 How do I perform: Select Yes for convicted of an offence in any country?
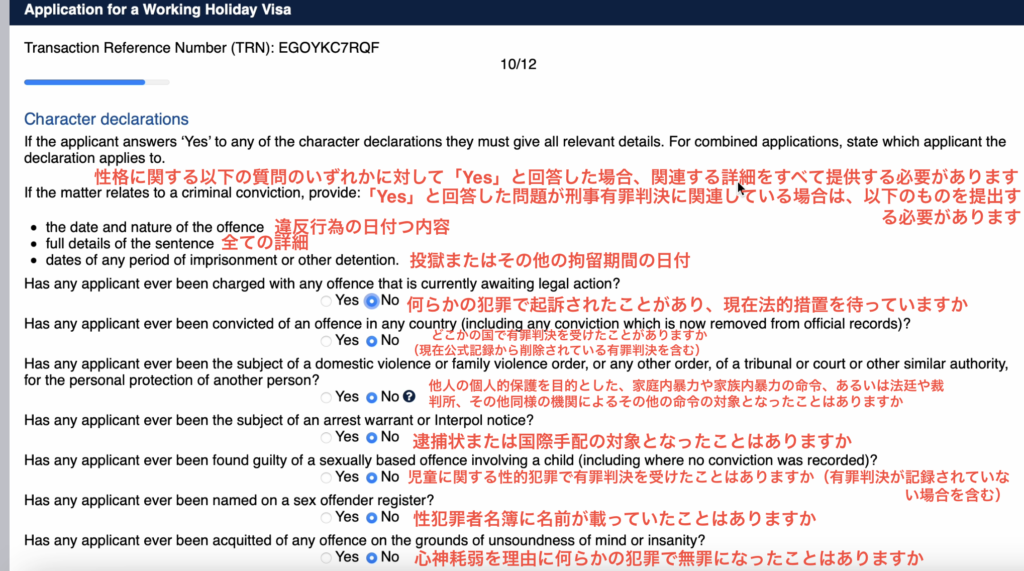(326, 341)
